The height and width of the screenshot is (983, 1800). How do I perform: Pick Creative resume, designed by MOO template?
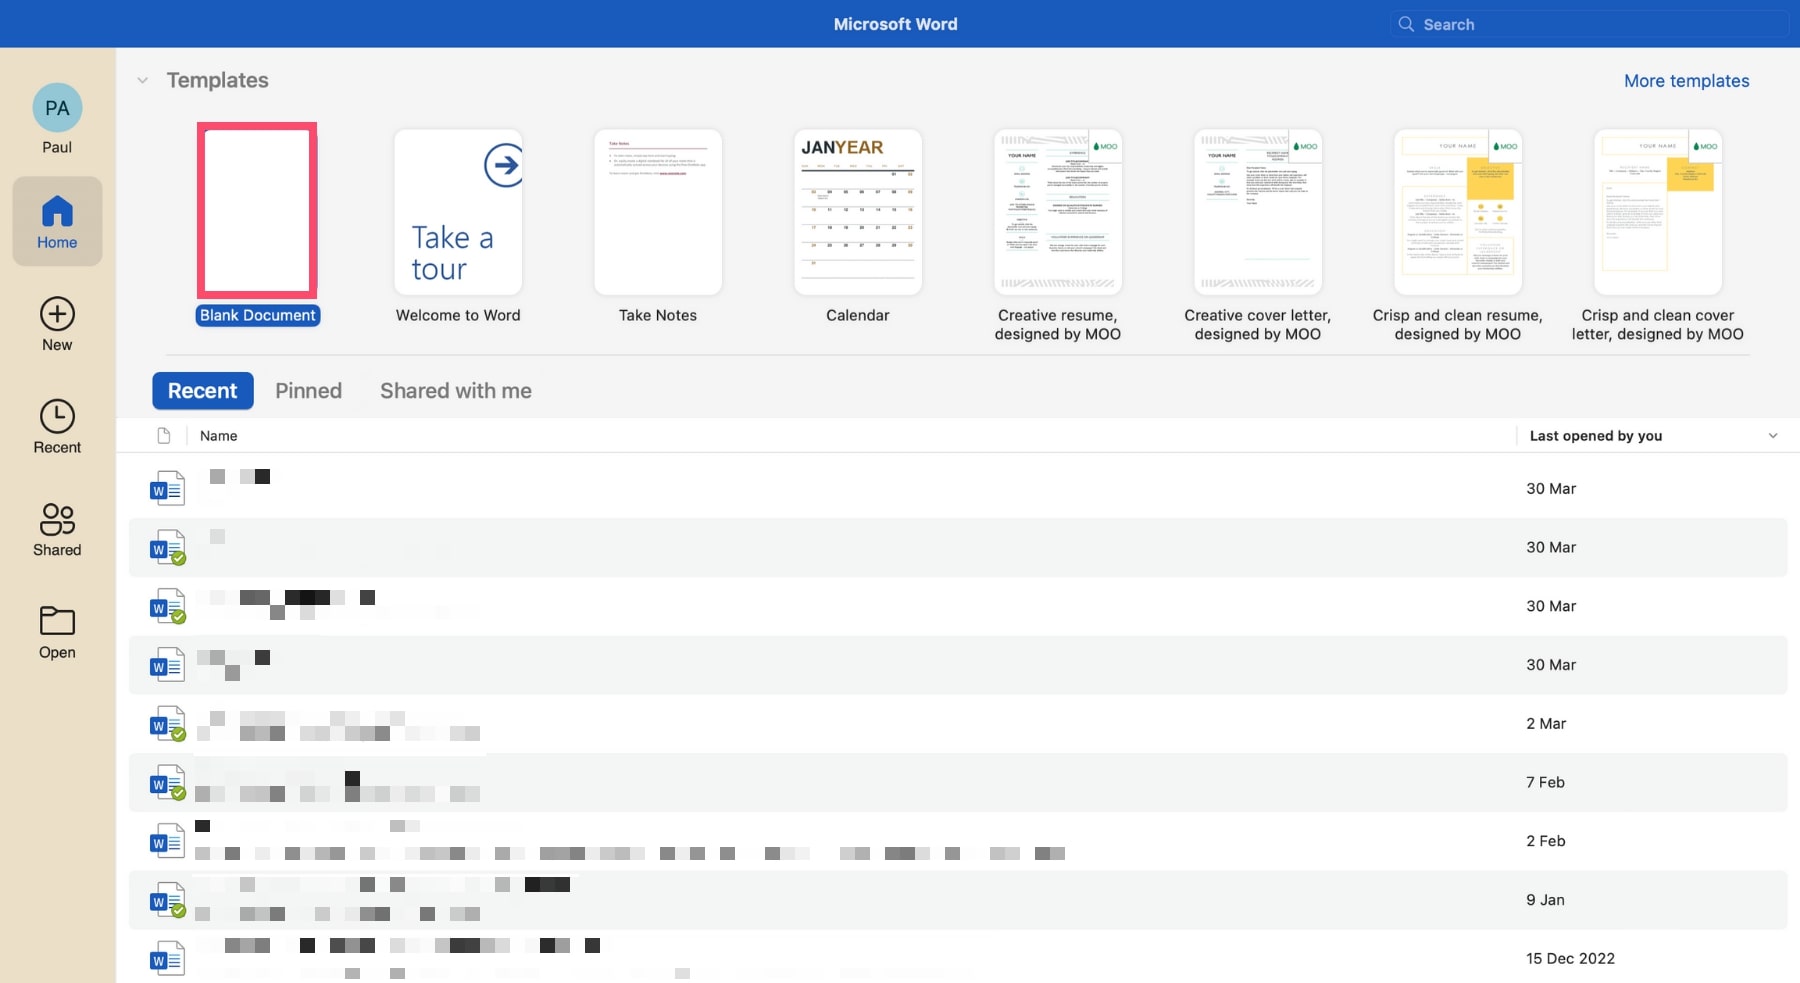1058,212
